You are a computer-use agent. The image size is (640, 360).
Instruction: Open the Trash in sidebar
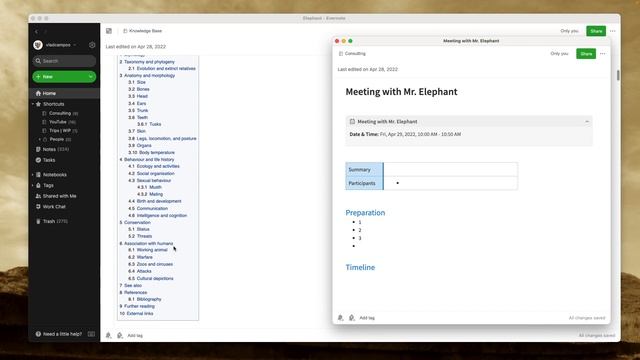click(49, 221)
